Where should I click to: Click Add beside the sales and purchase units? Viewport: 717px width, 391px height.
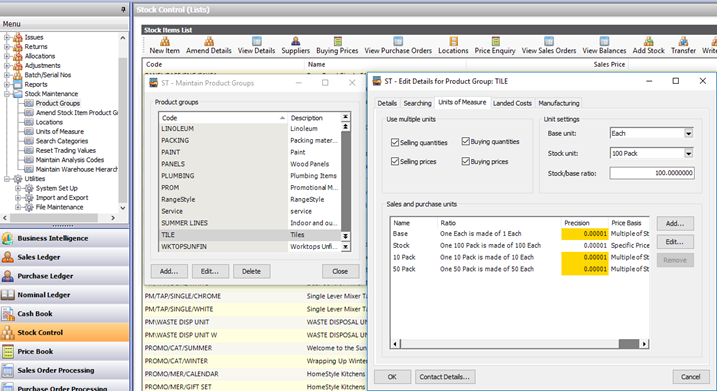pos(675,224)
